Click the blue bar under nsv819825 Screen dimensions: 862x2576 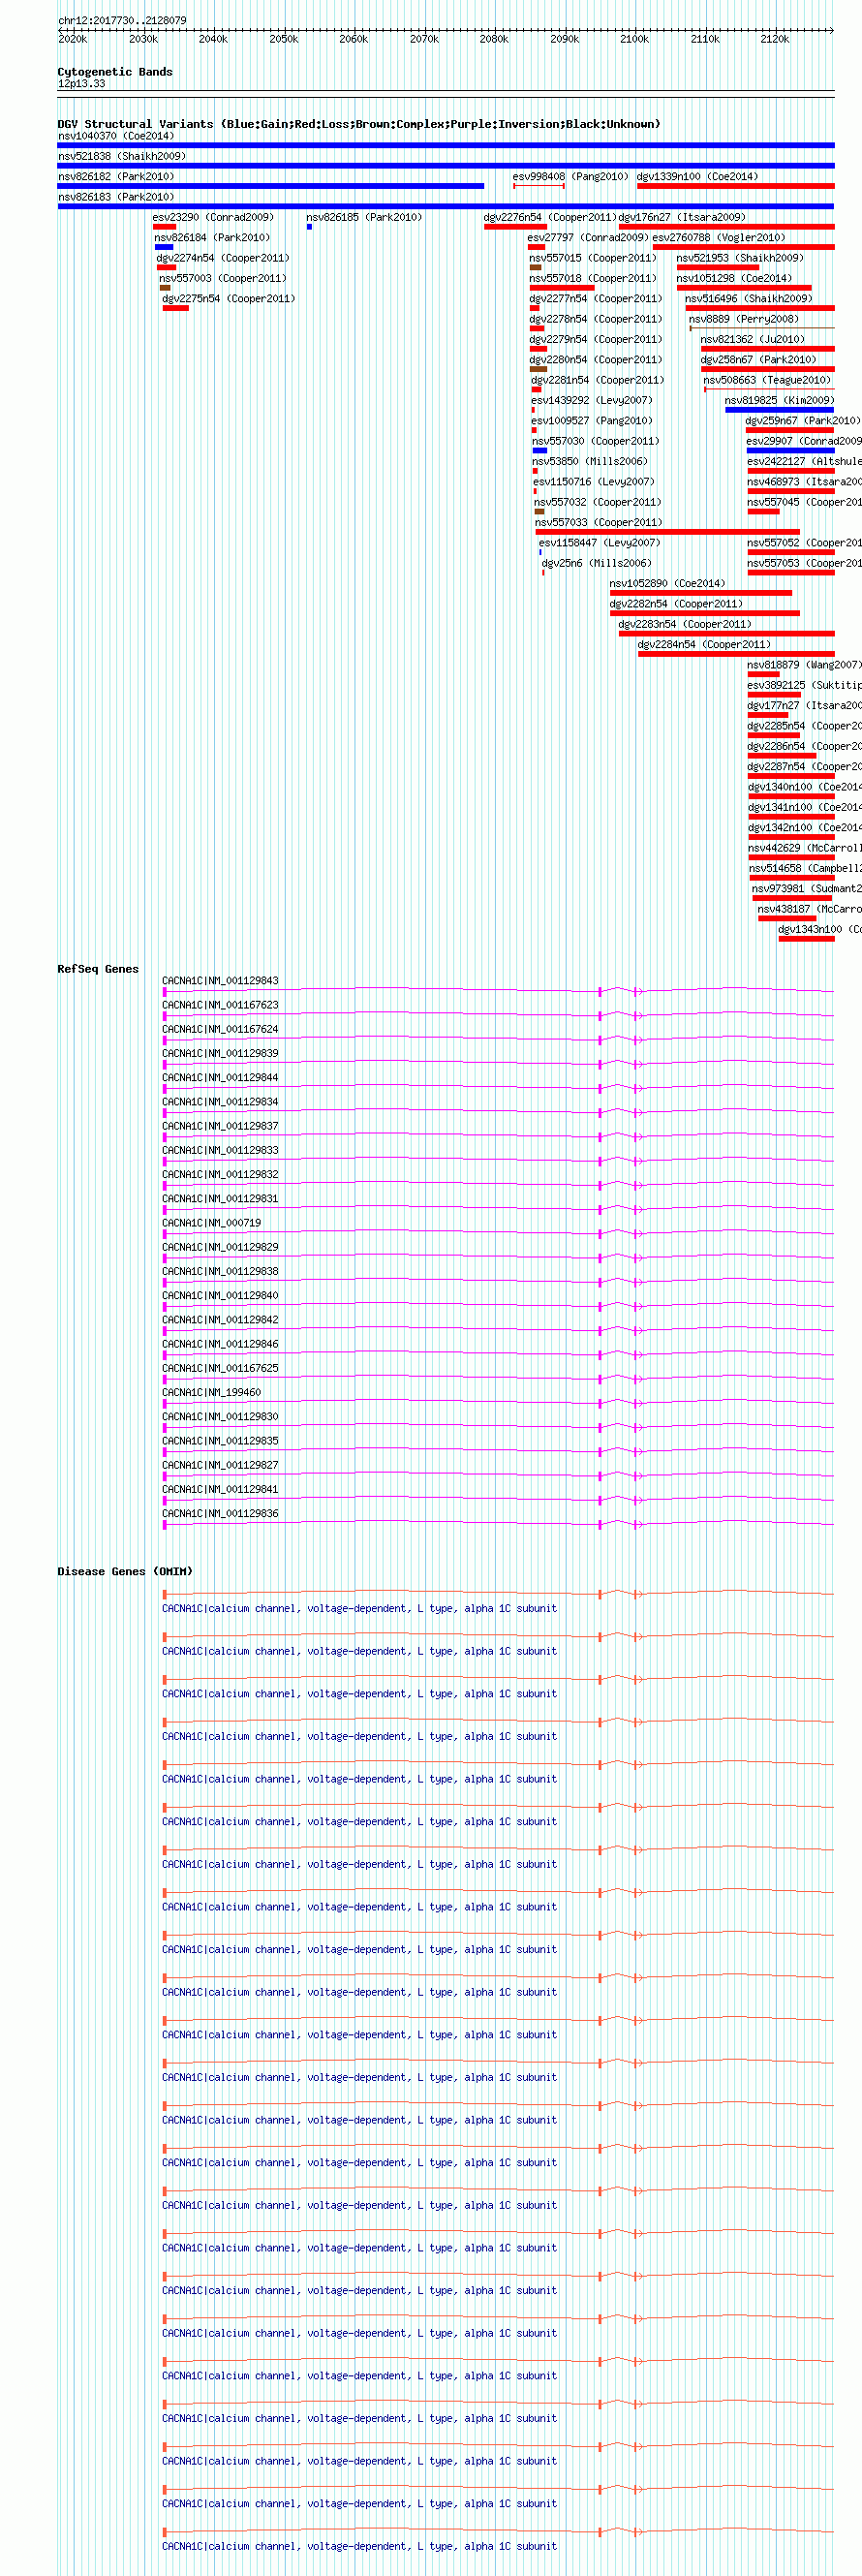pyautogui.click(x=779, y=410)
